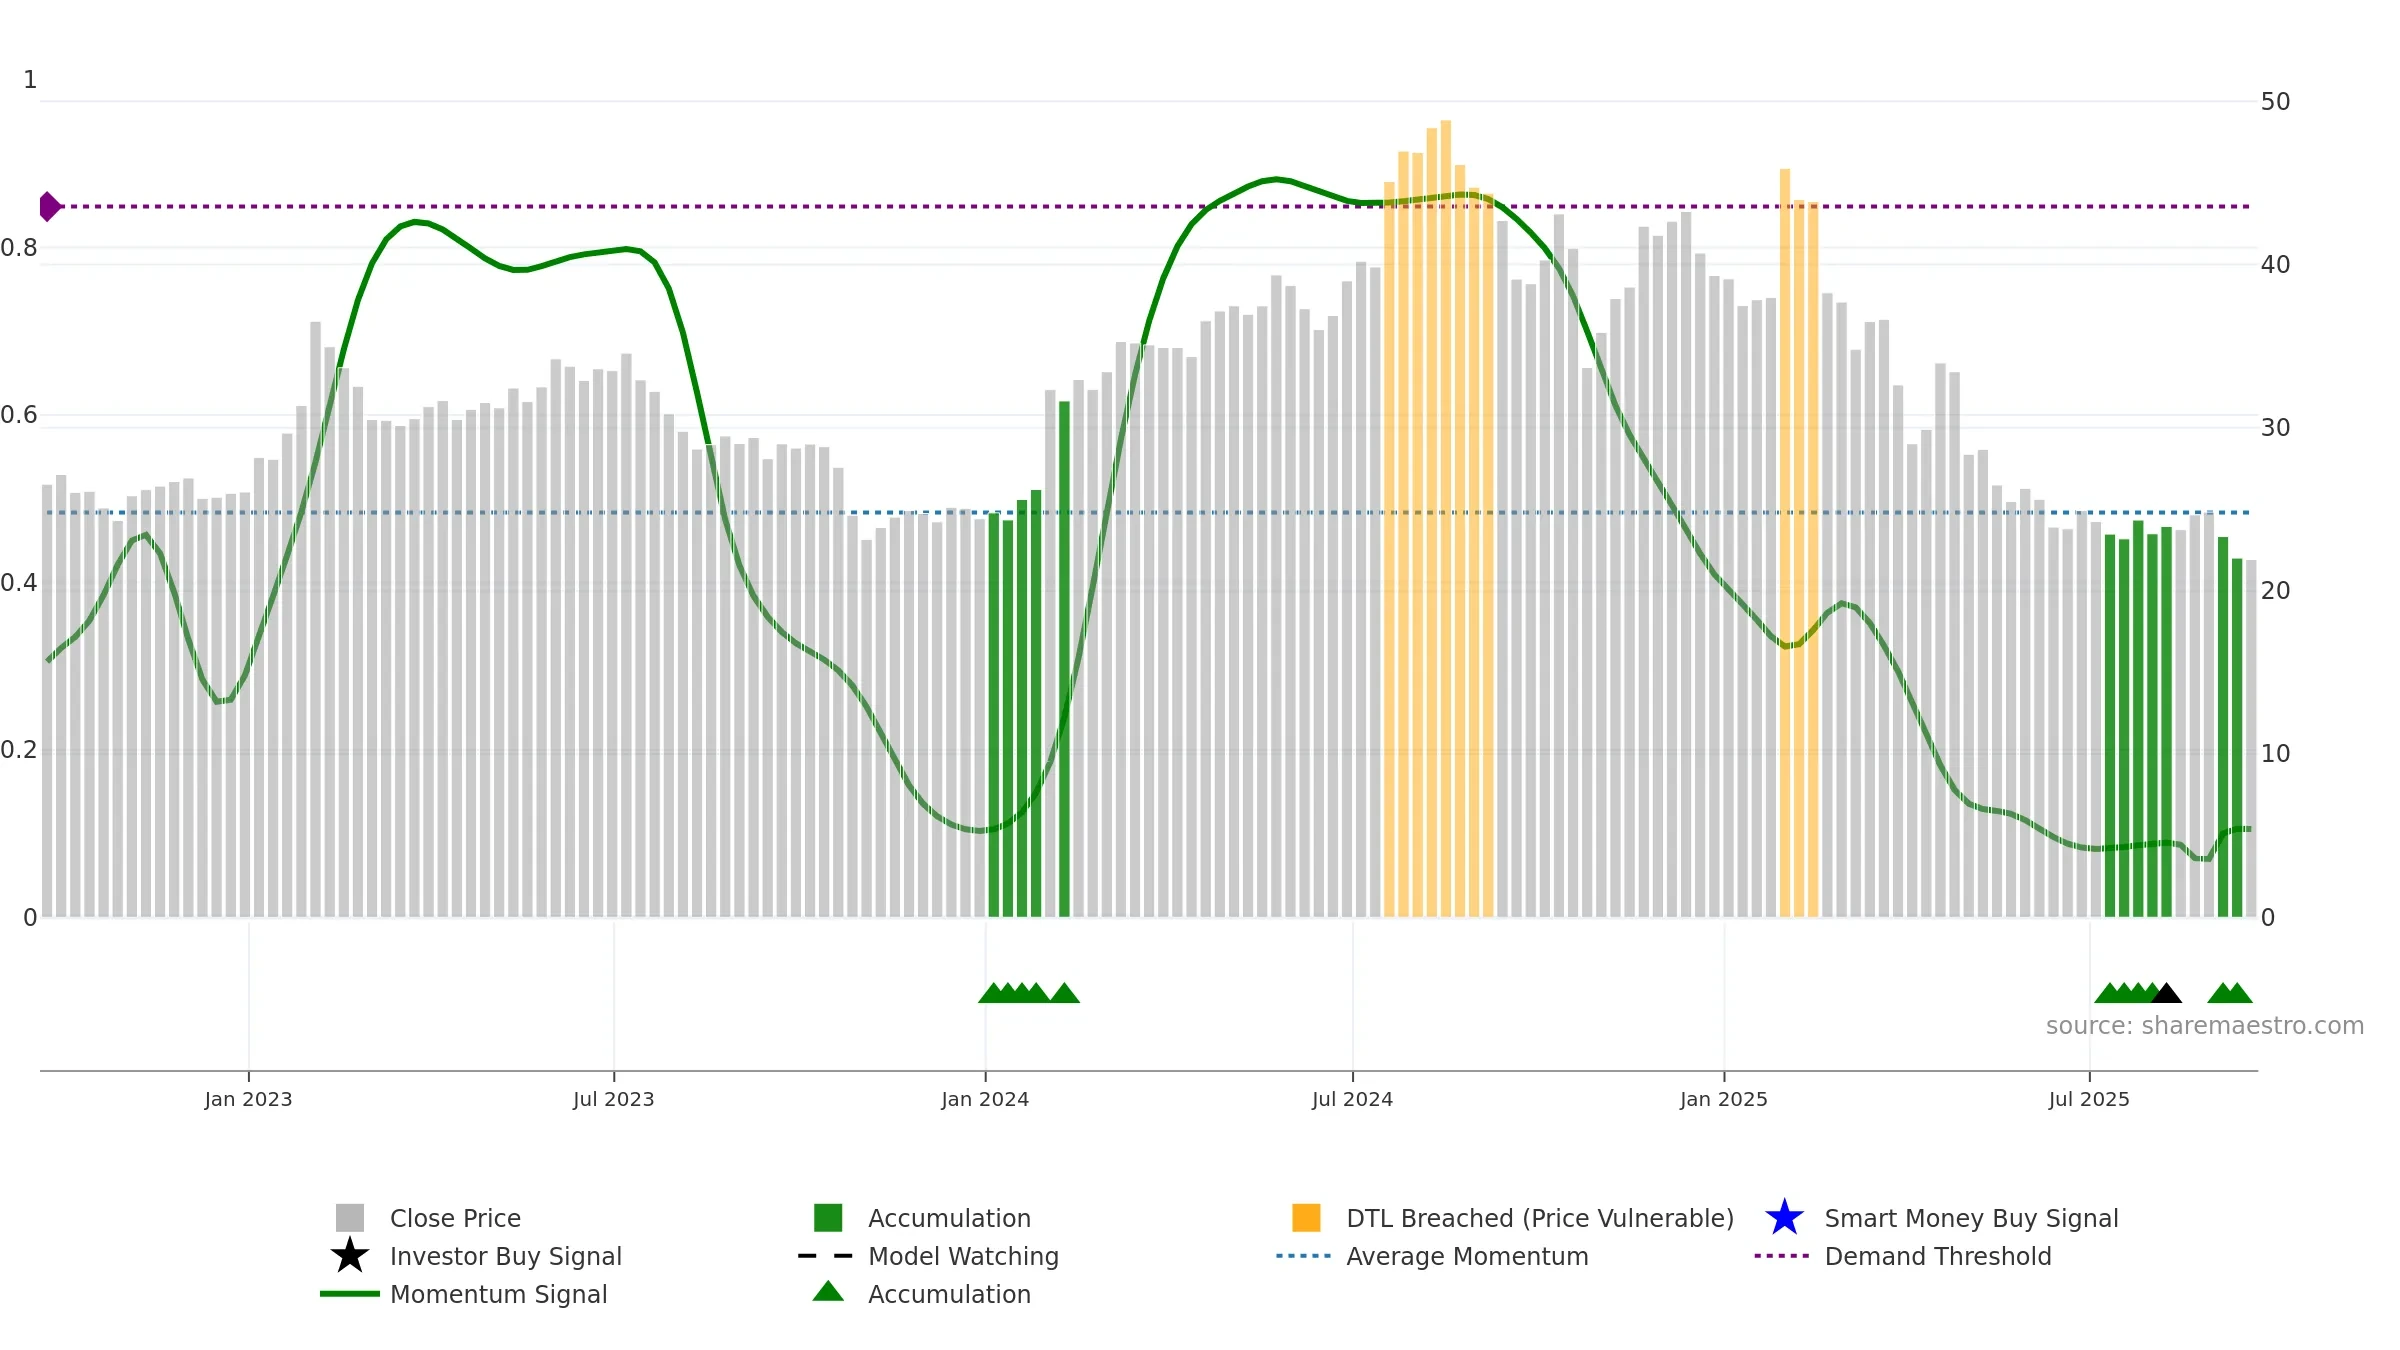The width and height of the screenshot is (2400, 1350).
Task: Toggle the Average Momentum legend entry
Action: point(1432,1256)
